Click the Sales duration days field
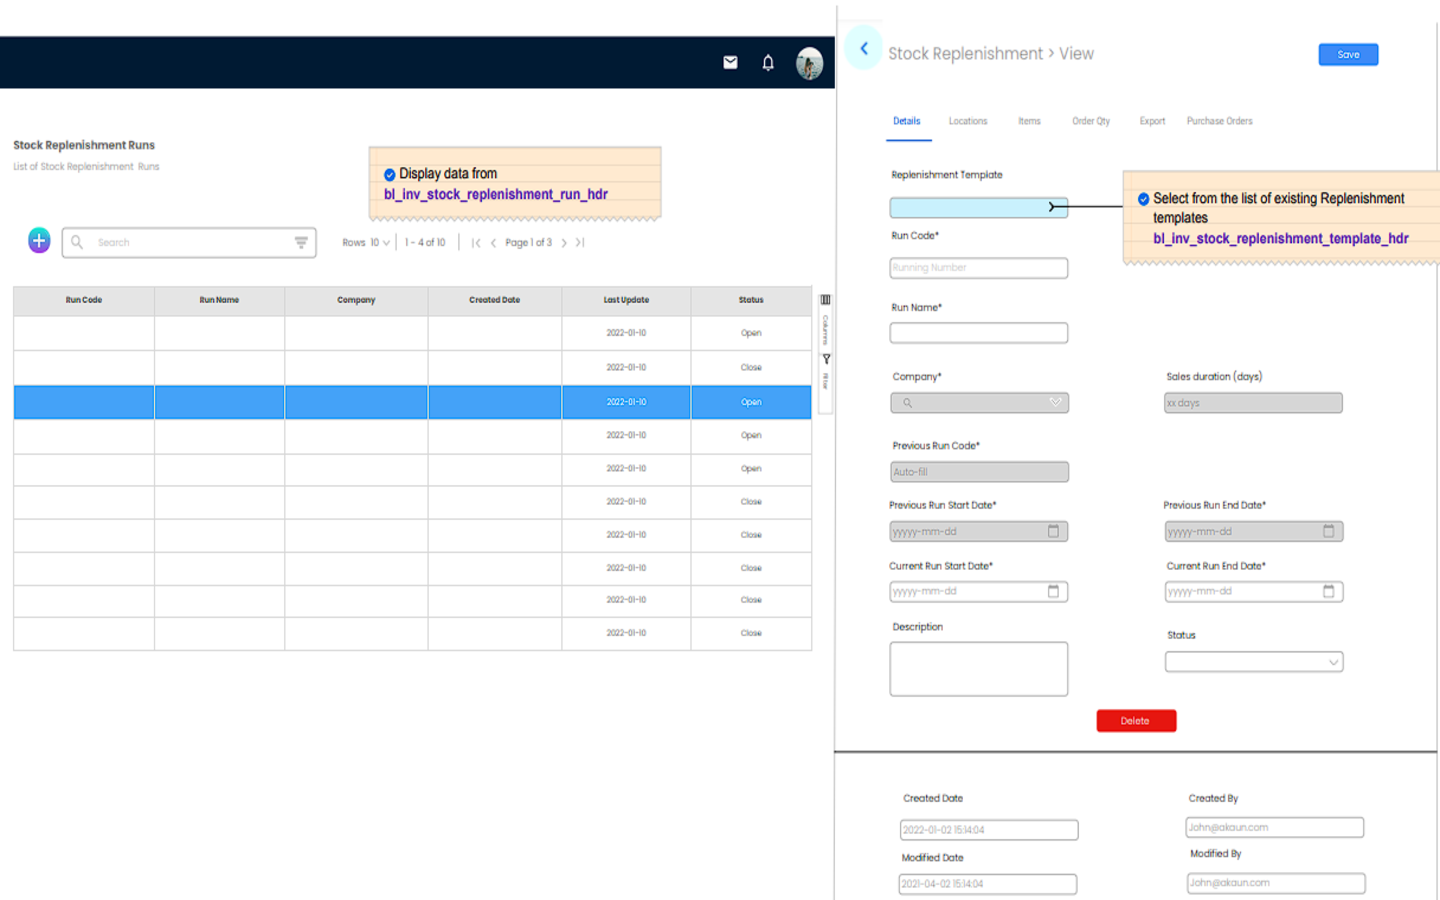1440x900 pixels. (1253, 403)
